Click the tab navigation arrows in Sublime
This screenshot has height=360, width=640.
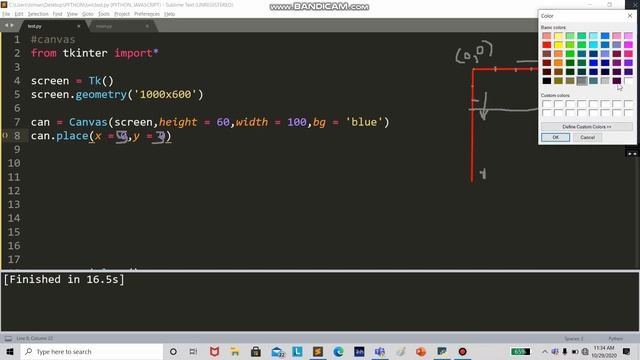click(x=9, y=26)
